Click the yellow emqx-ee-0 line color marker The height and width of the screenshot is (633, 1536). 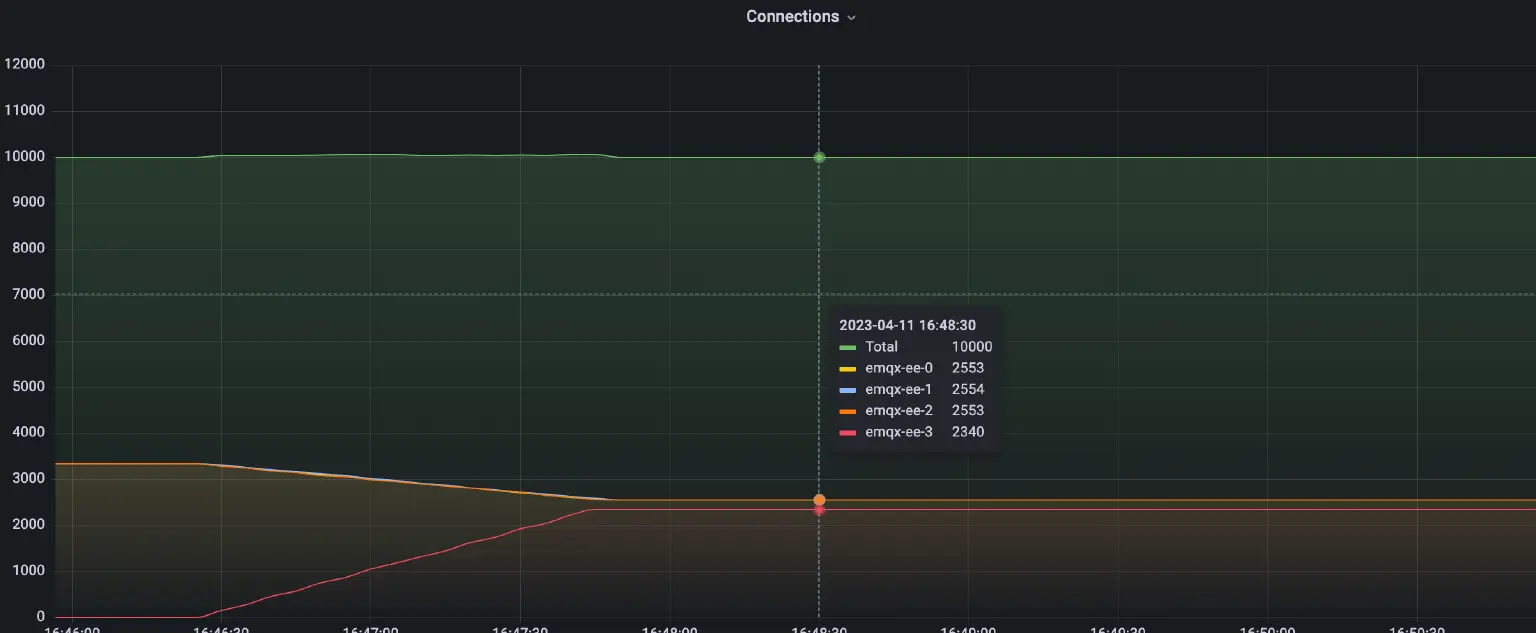pos(850,368)
